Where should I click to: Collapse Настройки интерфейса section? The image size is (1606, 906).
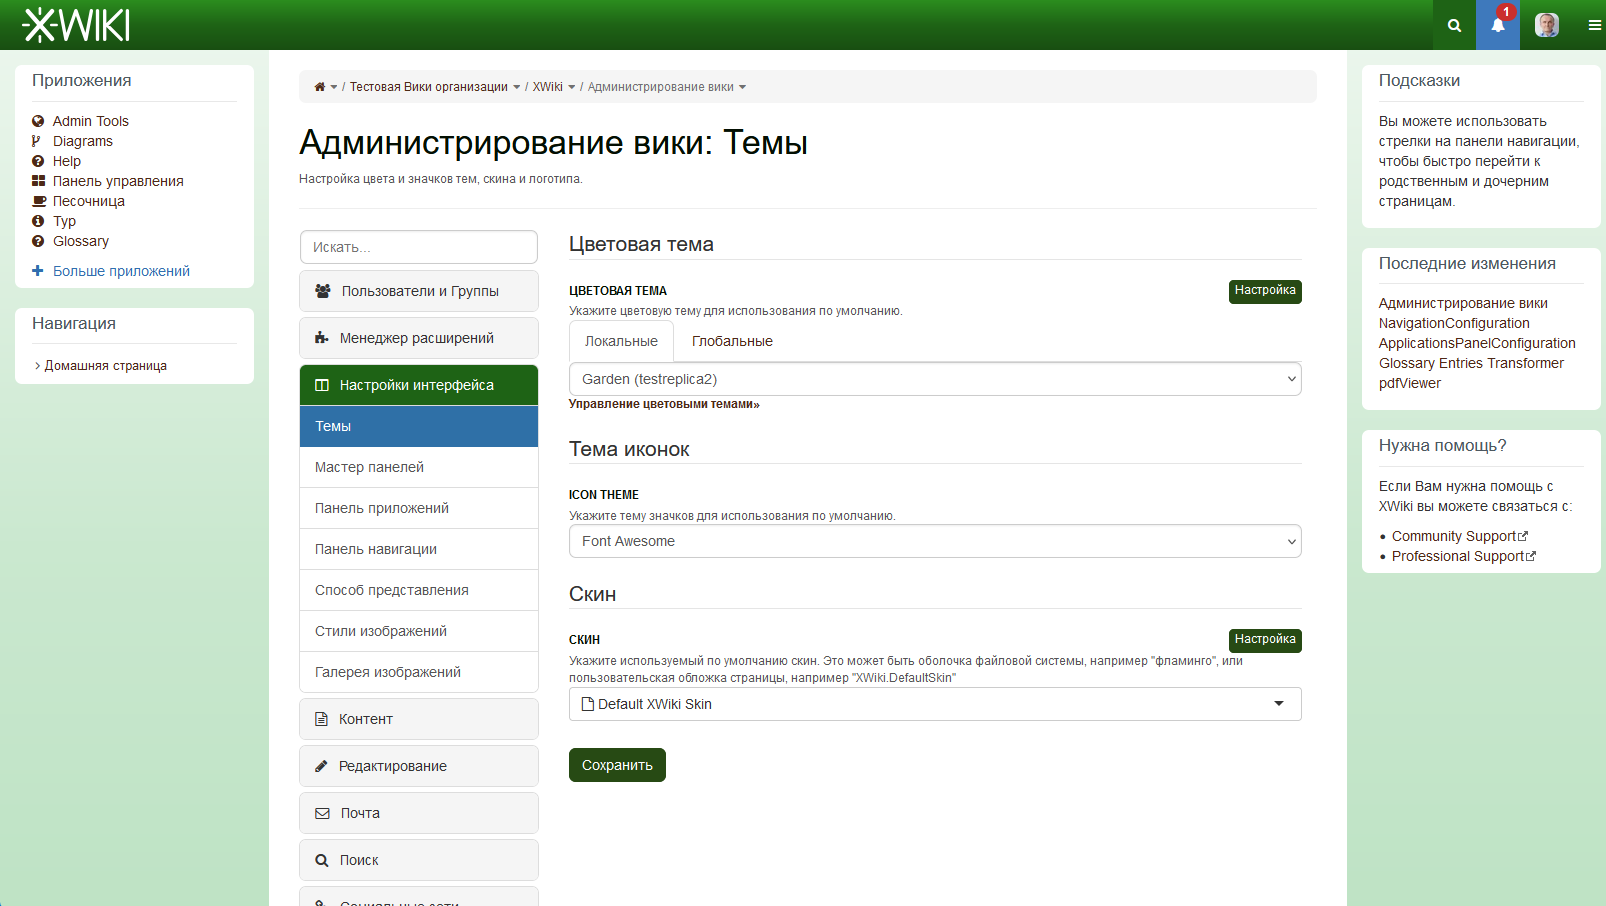click(x=419, y=385)
